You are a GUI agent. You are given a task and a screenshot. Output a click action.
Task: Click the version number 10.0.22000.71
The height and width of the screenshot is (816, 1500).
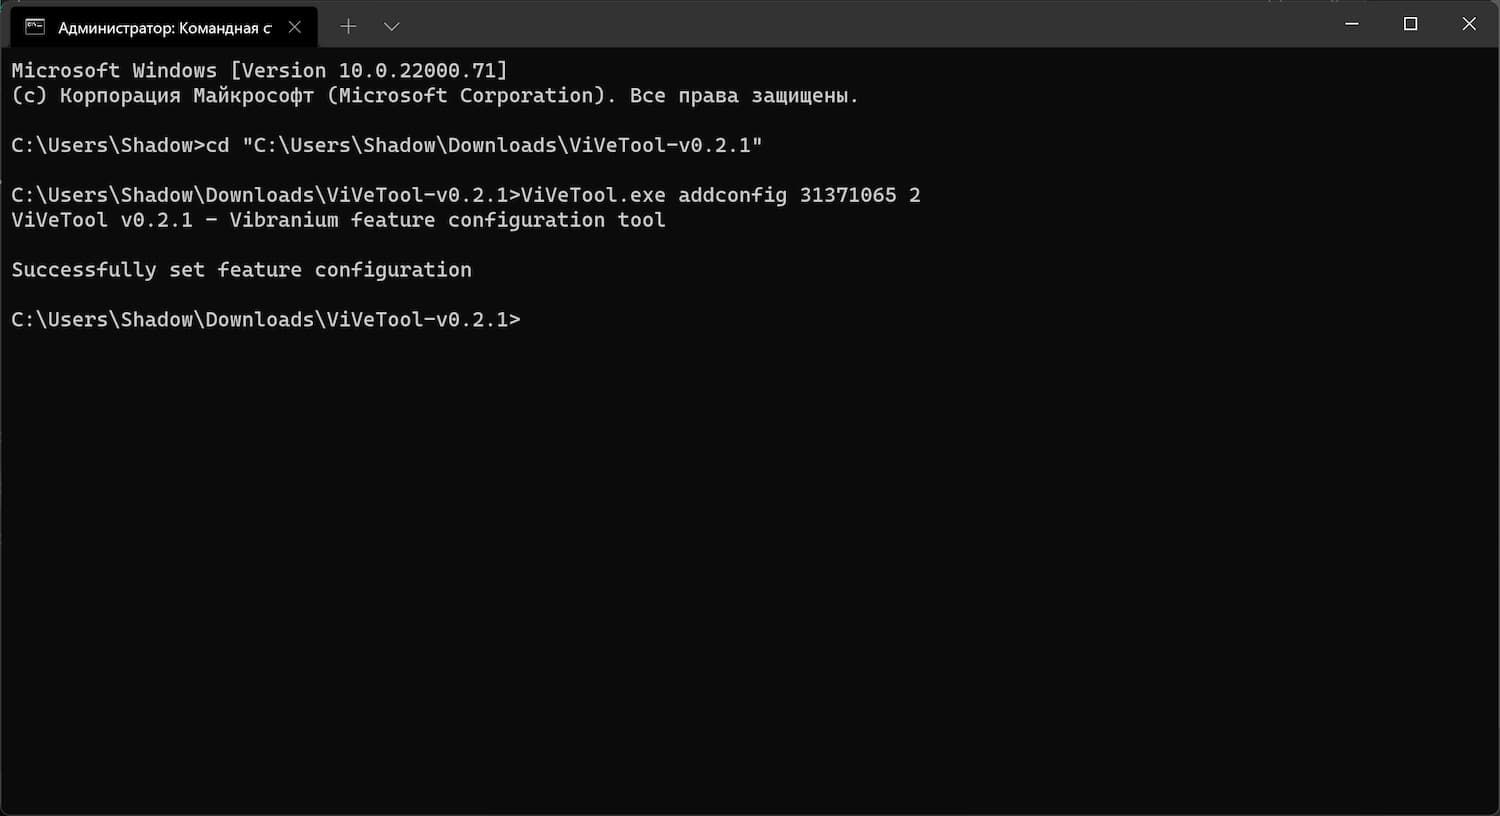(417, 71)
